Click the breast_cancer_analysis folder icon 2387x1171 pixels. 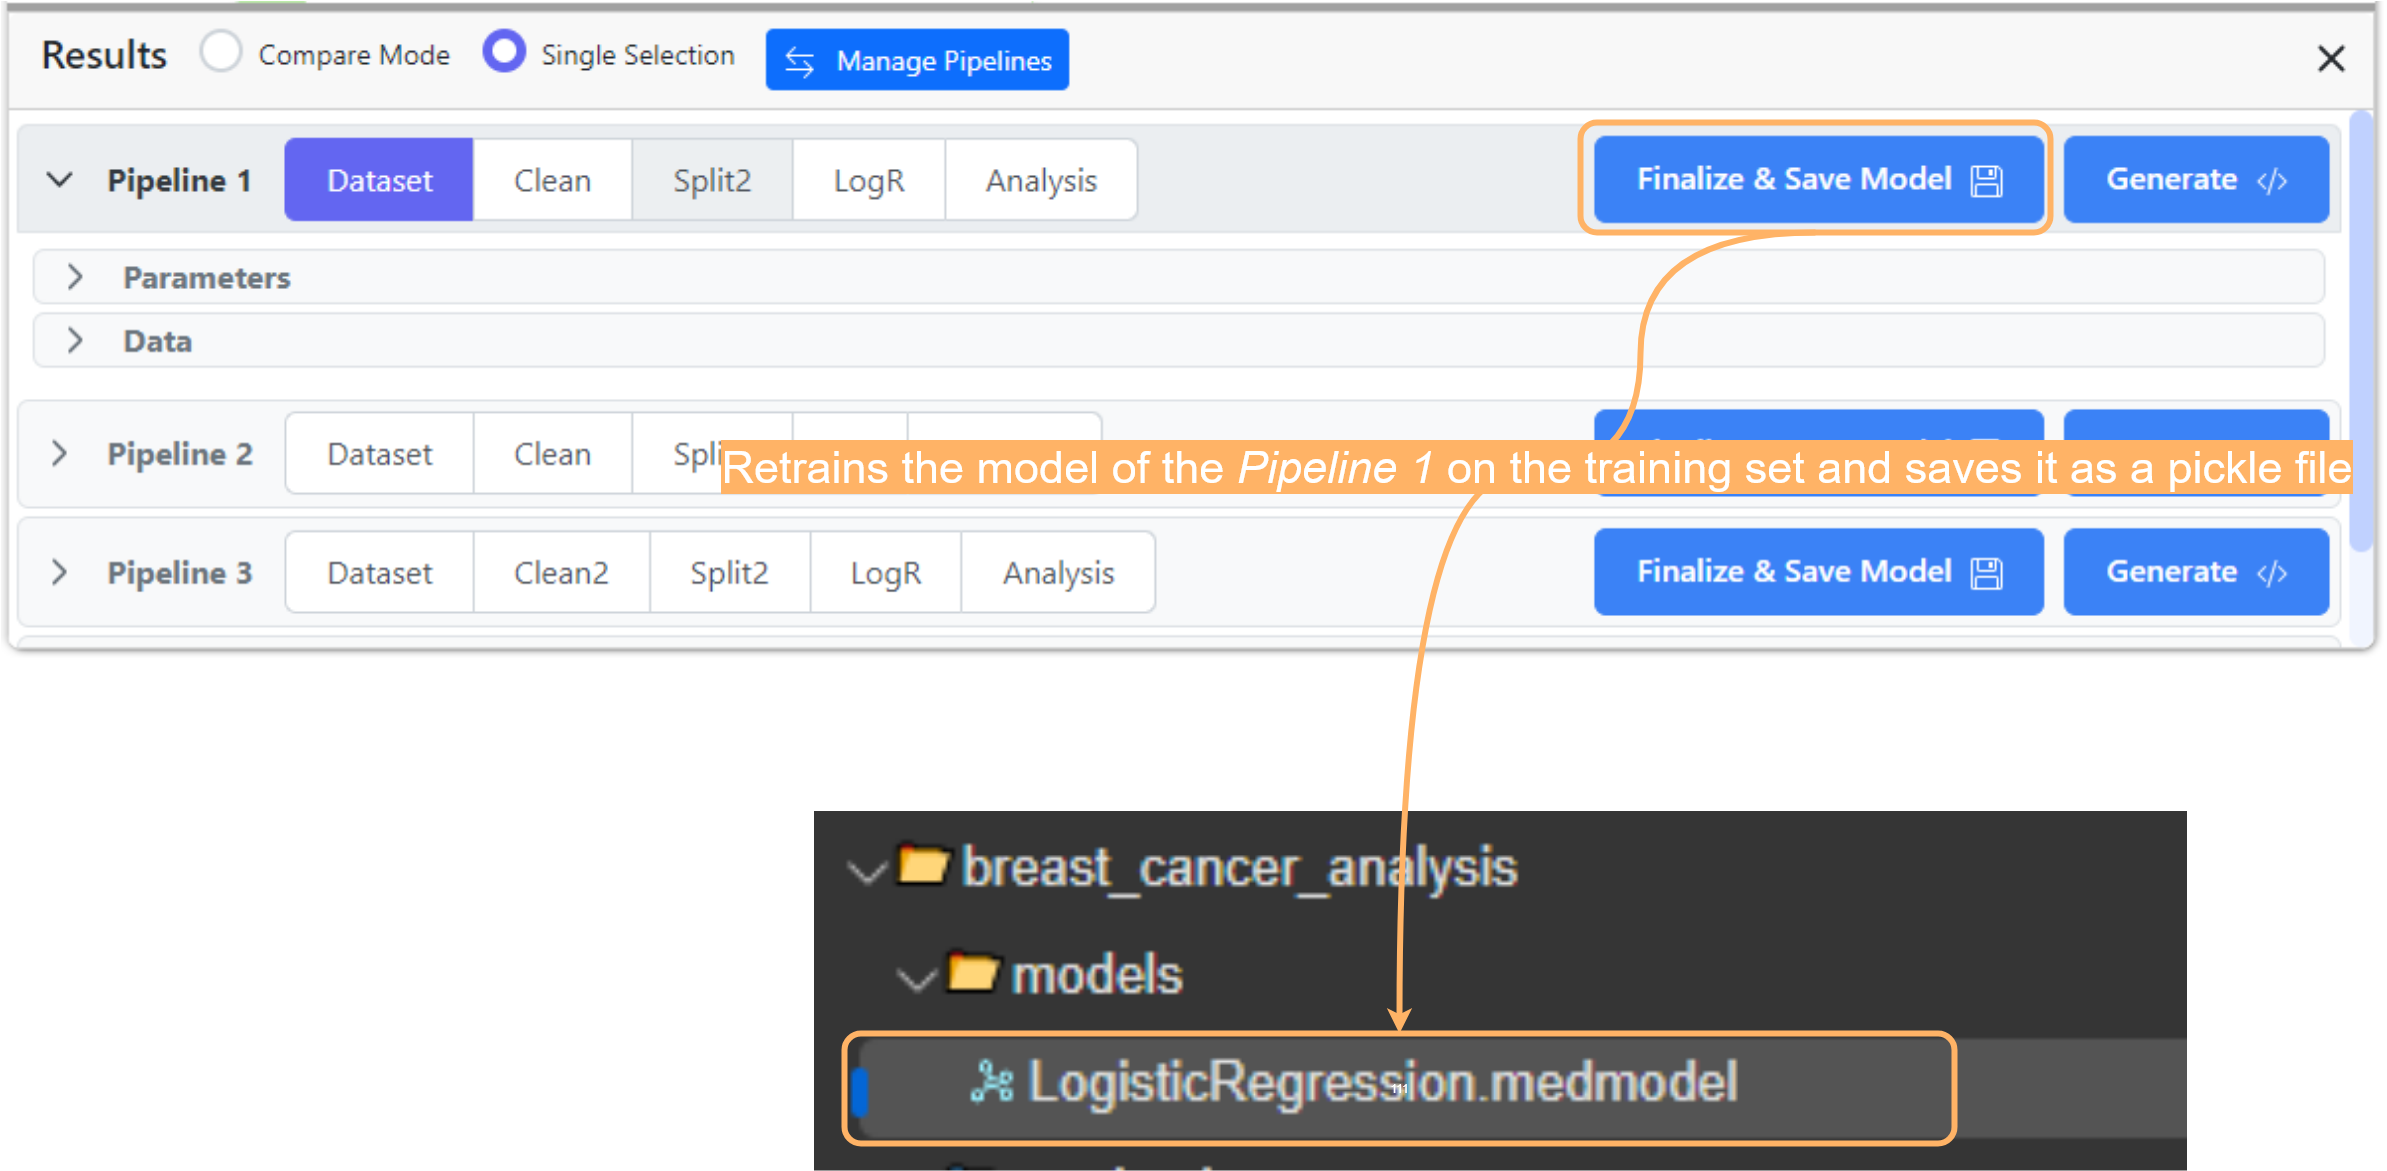pos(922,865)
